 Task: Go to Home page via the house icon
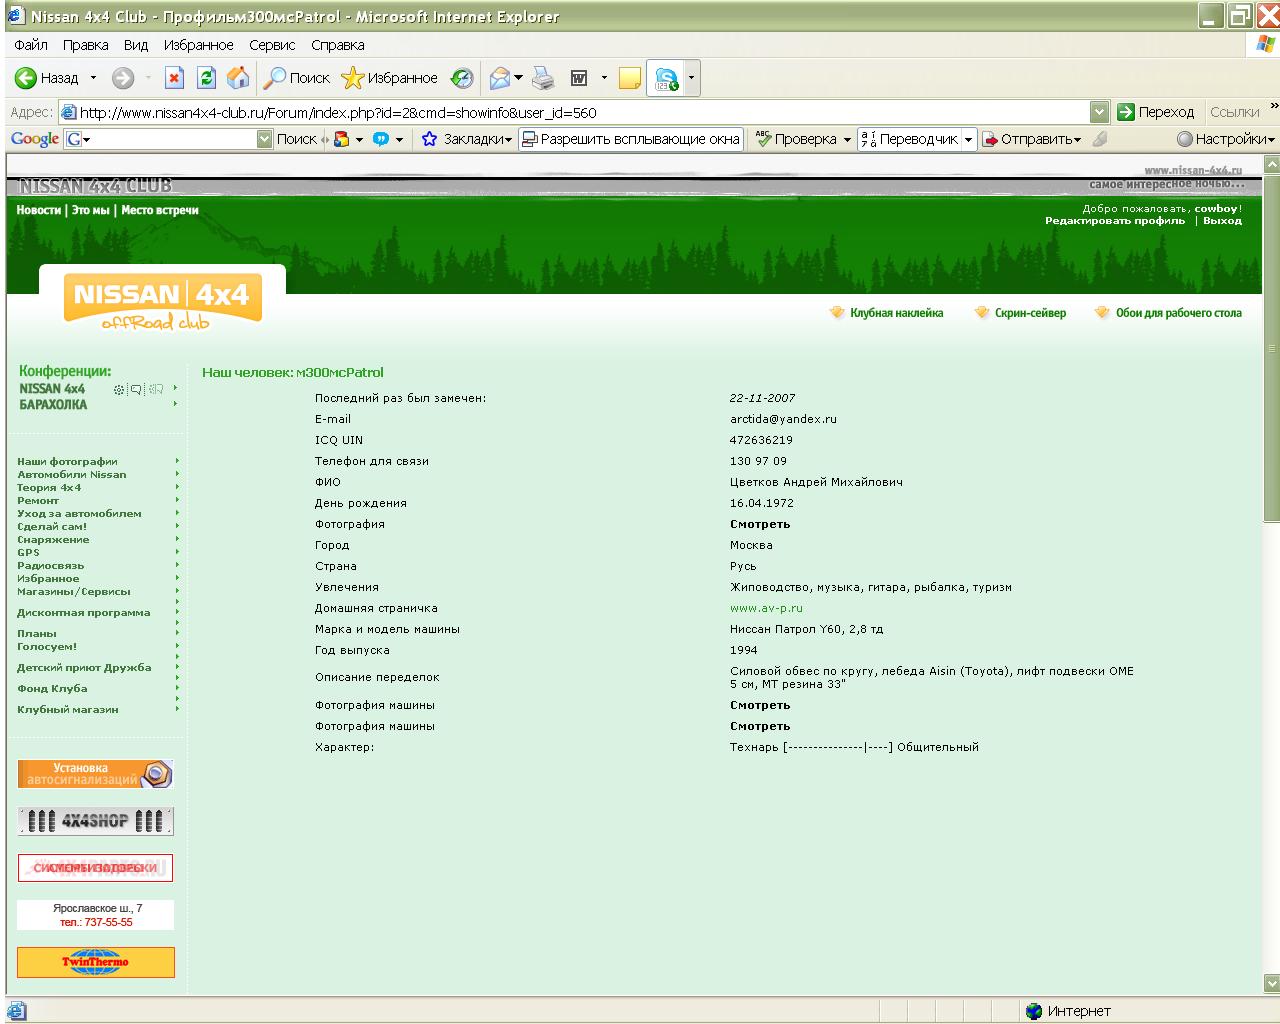pyautogui.click(x=238, y=78)
